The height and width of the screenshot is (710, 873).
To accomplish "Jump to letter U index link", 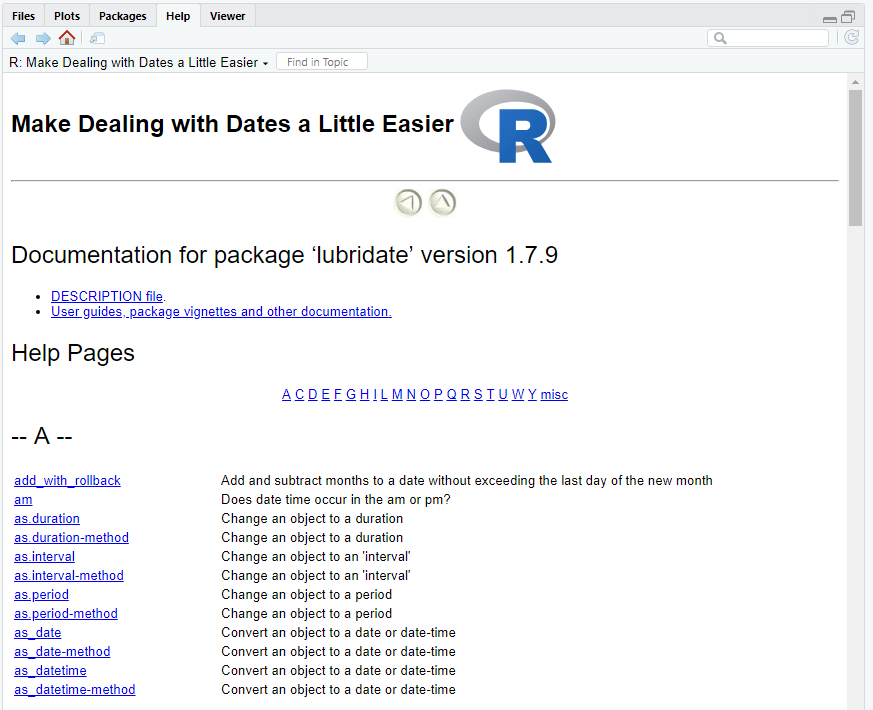I will (503, 394).
